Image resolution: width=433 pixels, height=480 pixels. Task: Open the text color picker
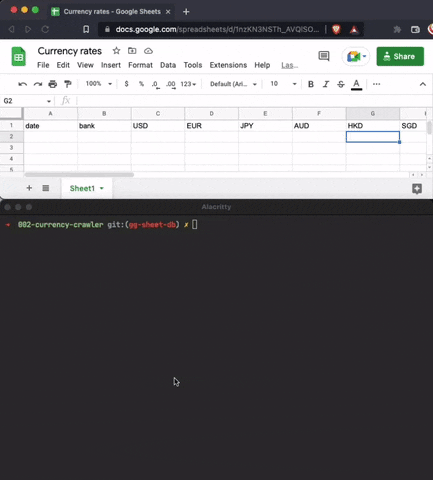click(356, 84)
